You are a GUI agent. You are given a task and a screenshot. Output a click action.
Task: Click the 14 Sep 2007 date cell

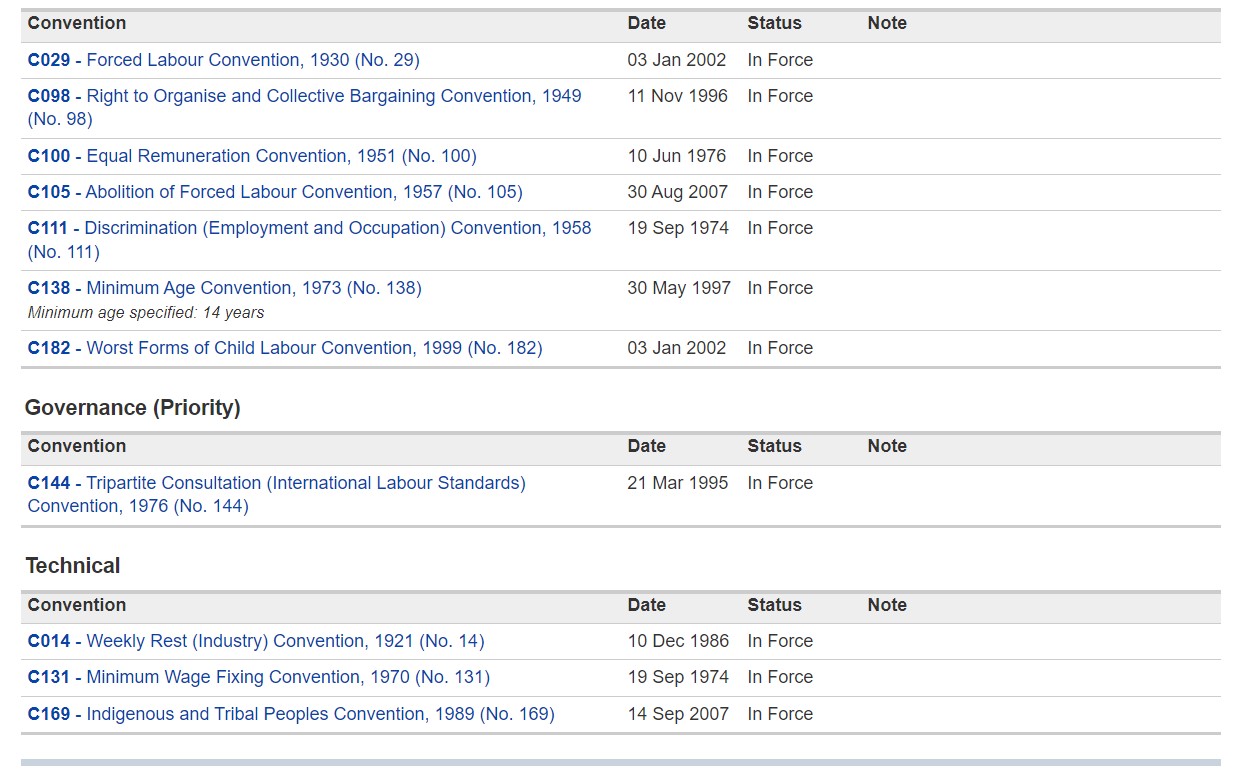point(678,714)
